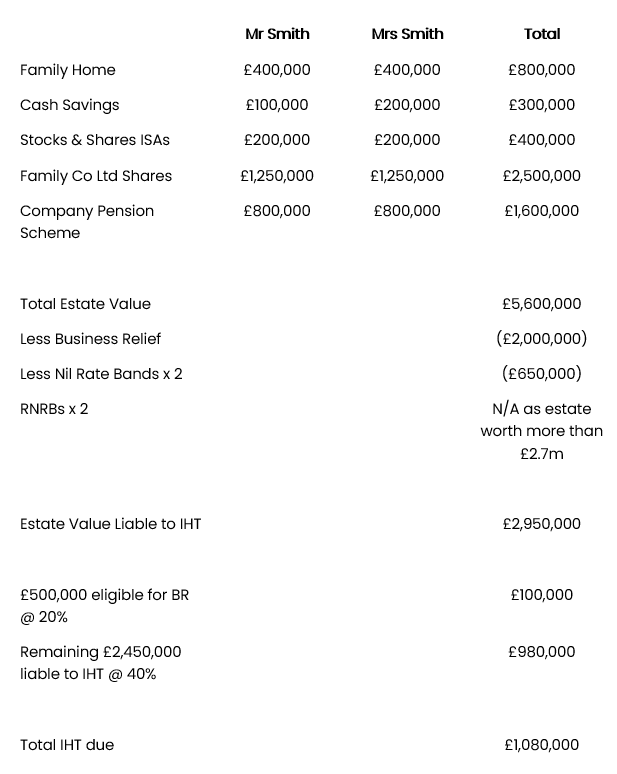Select the (£2,000,000) business relief amount
The image size is (617, 774).
click(542, 339)
